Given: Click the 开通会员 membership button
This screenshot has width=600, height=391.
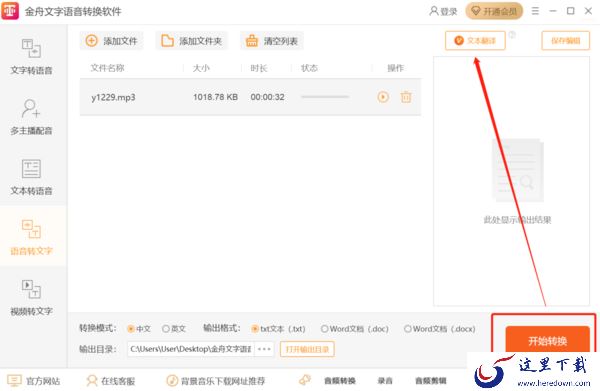Looking at the screenshot, I should tap(494, 11).
